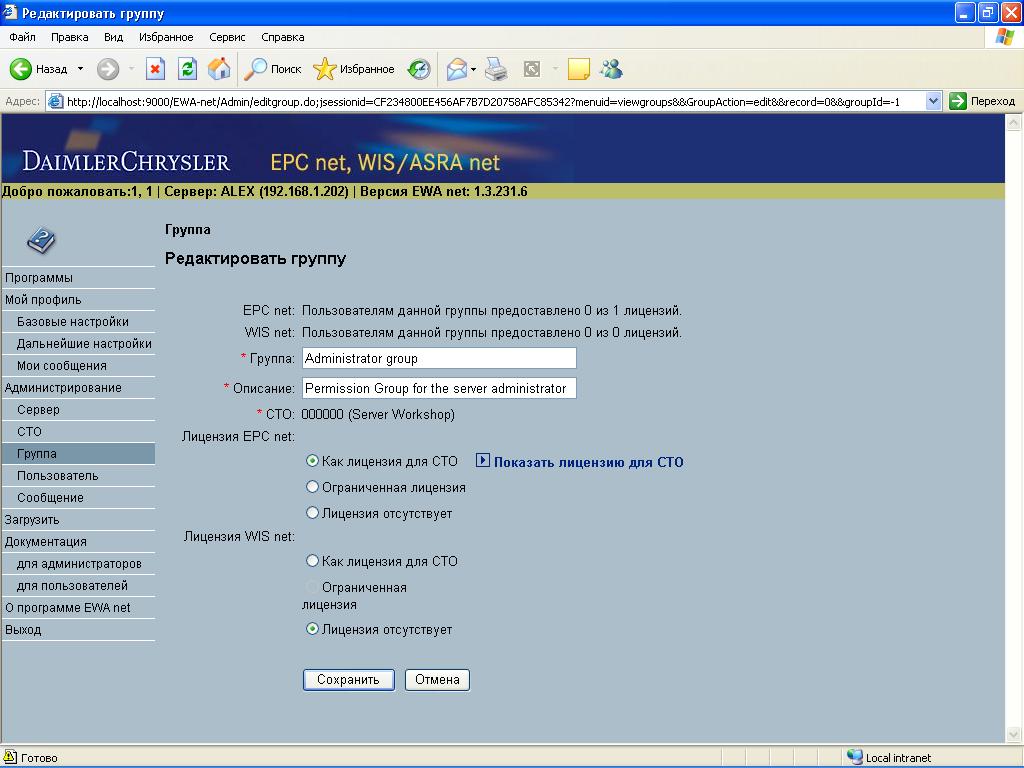Open the Сервис menu
The image size is (1024, 768).
tap(227, 37)
